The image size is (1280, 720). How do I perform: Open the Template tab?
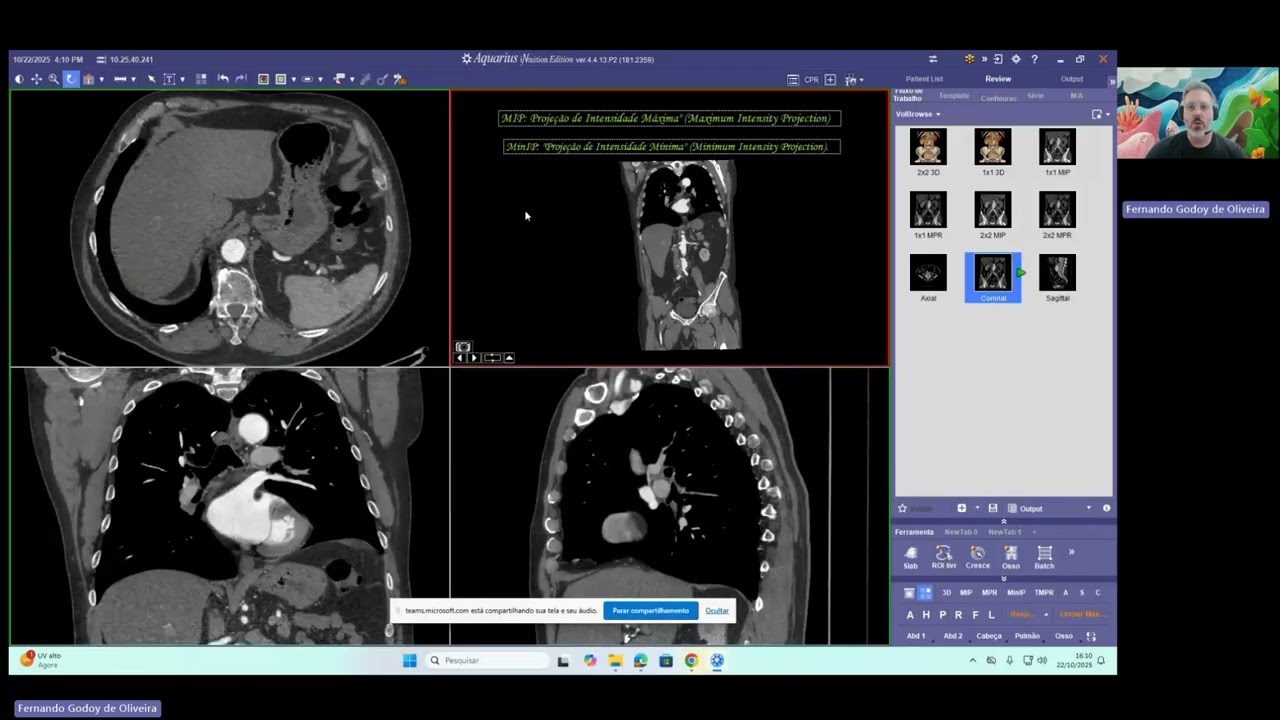point(954,96)
